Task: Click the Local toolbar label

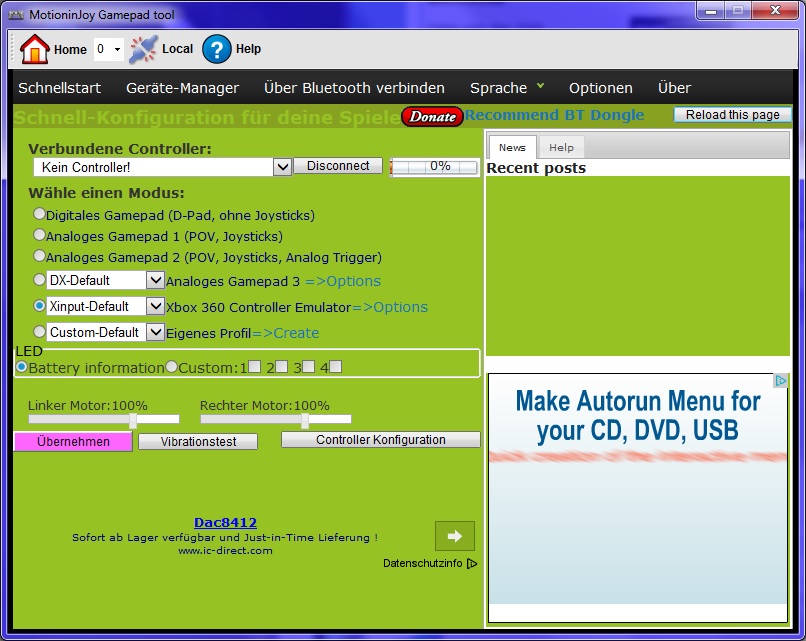Action: [177, 49]
